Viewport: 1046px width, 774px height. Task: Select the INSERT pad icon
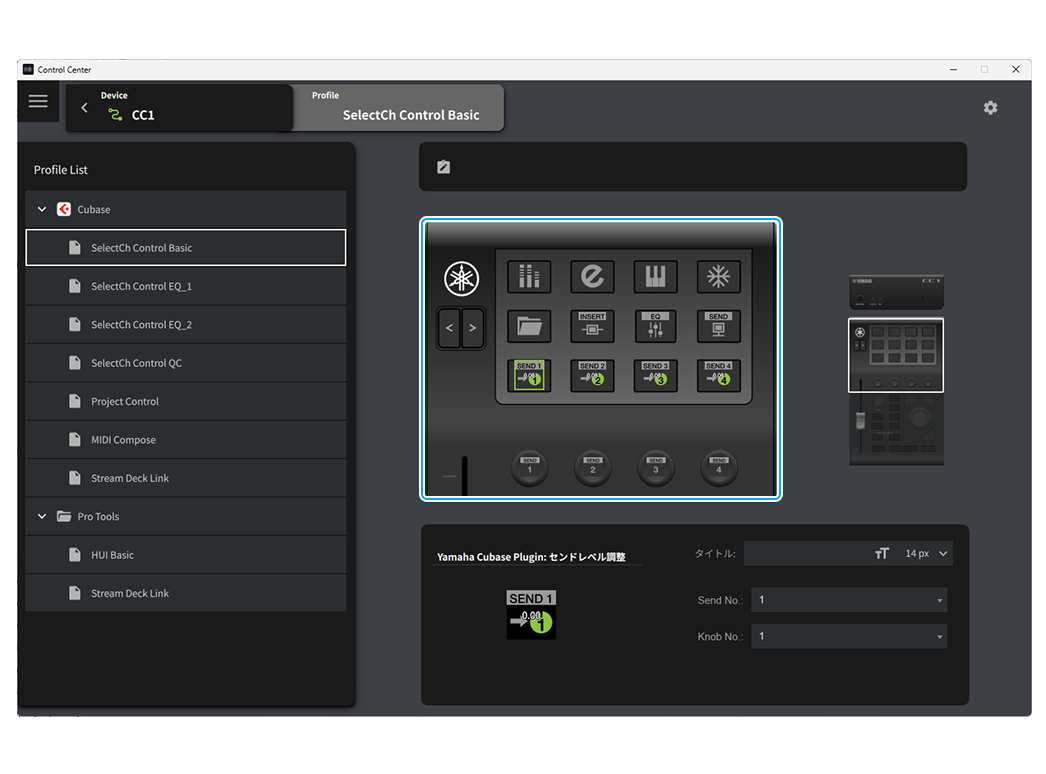pos(592,326)
